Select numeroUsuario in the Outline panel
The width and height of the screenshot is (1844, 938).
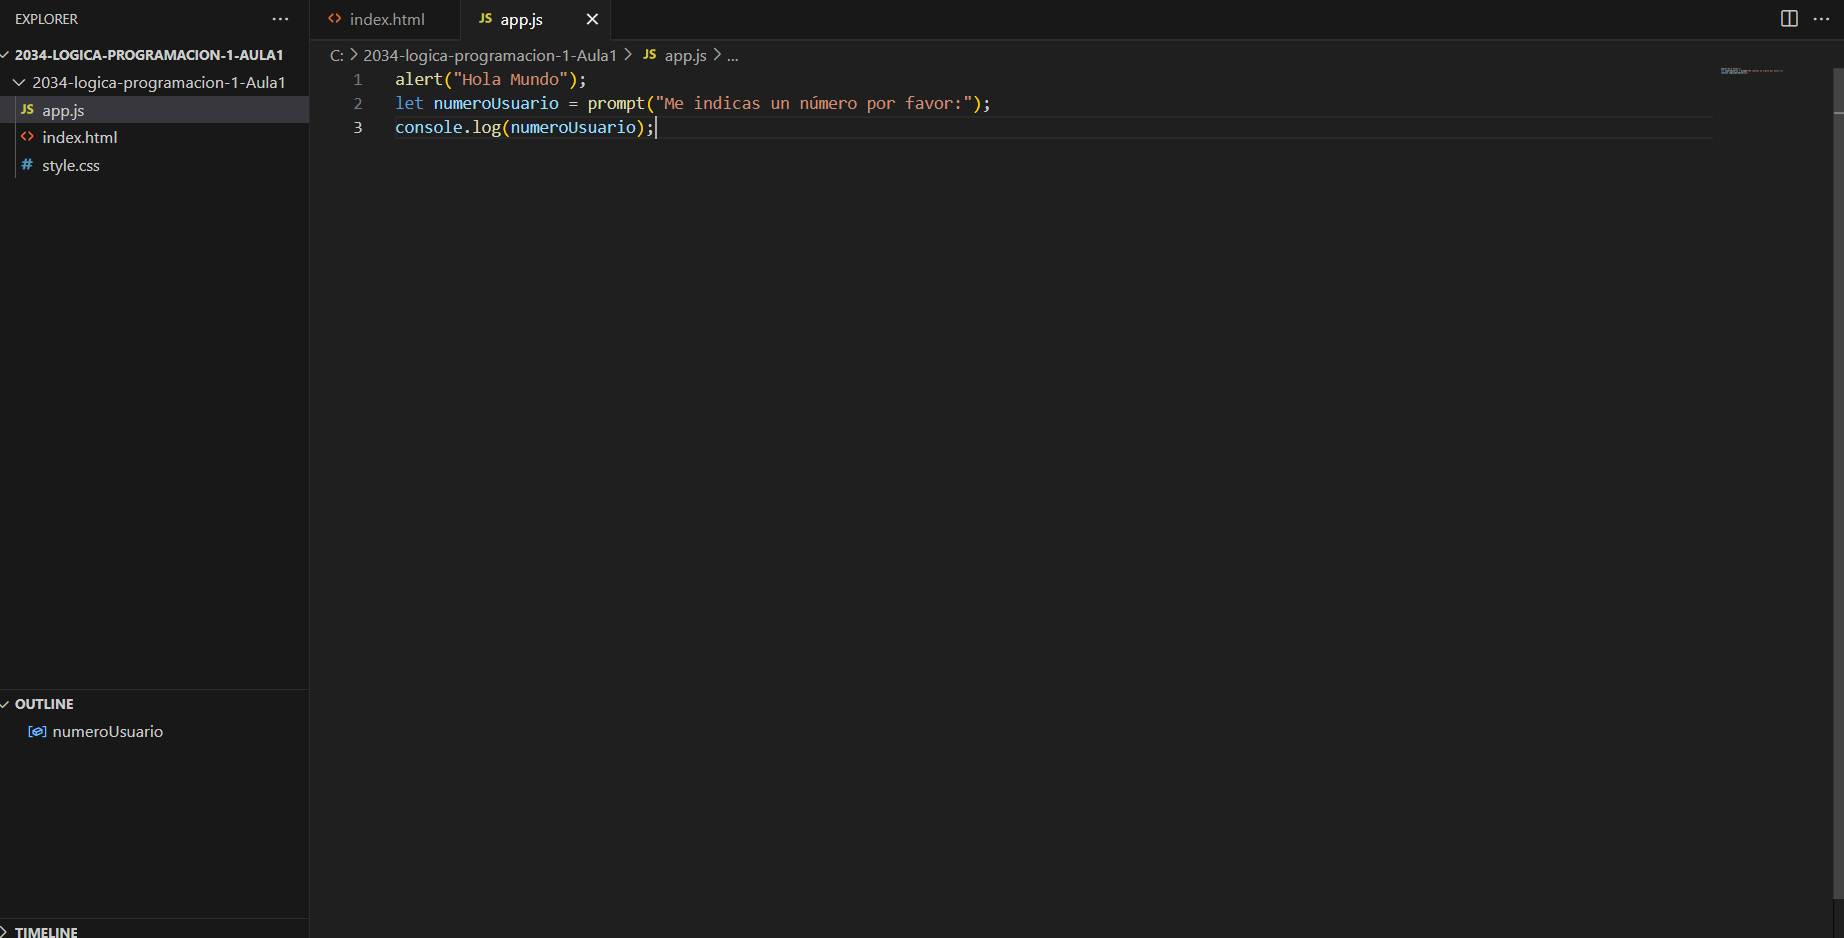click(154, 731)
